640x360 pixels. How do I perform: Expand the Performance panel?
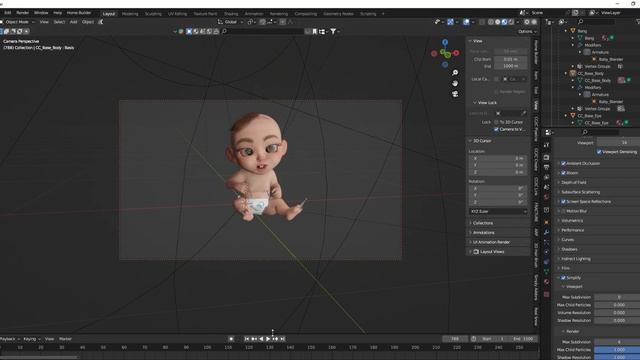click(572, 230)
